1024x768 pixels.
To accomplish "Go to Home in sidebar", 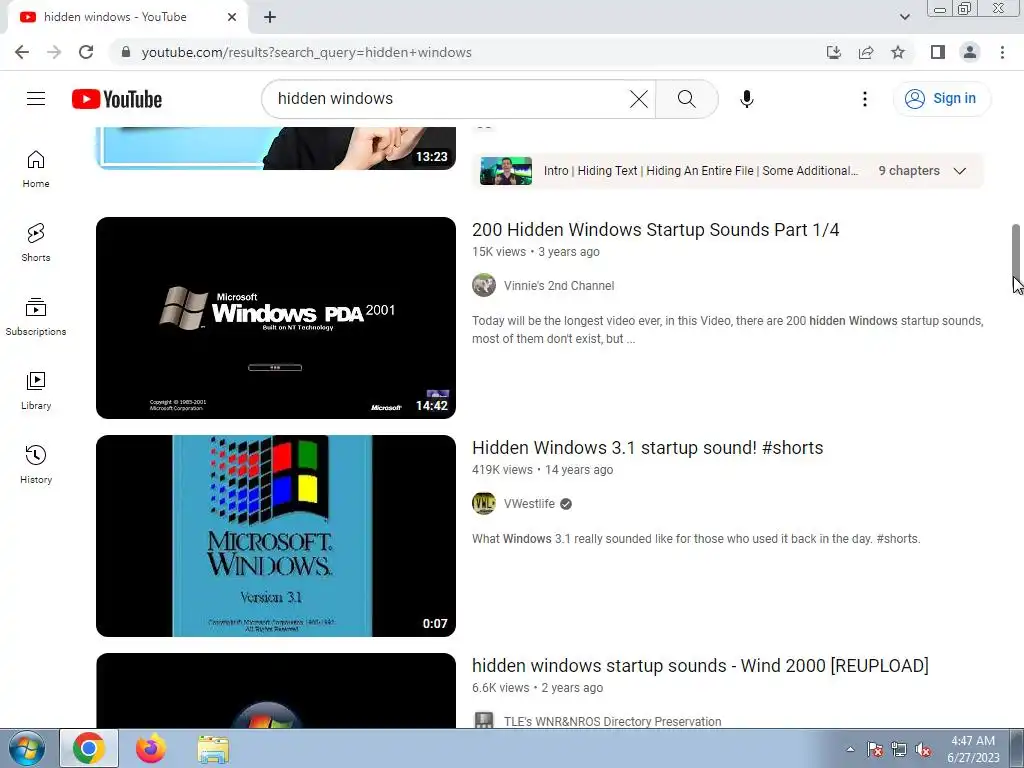I will click(36, 168).
